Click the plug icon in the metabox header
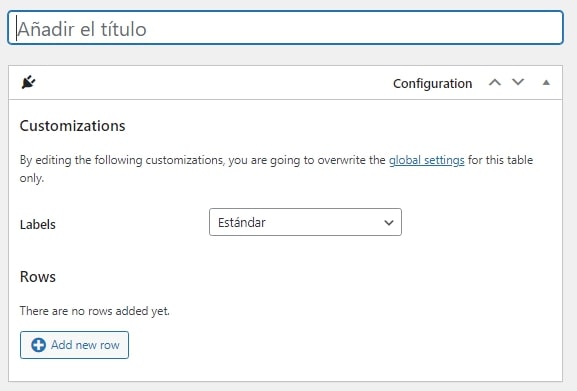Viewport: 577px width, 391px height. tap(28, 82)
